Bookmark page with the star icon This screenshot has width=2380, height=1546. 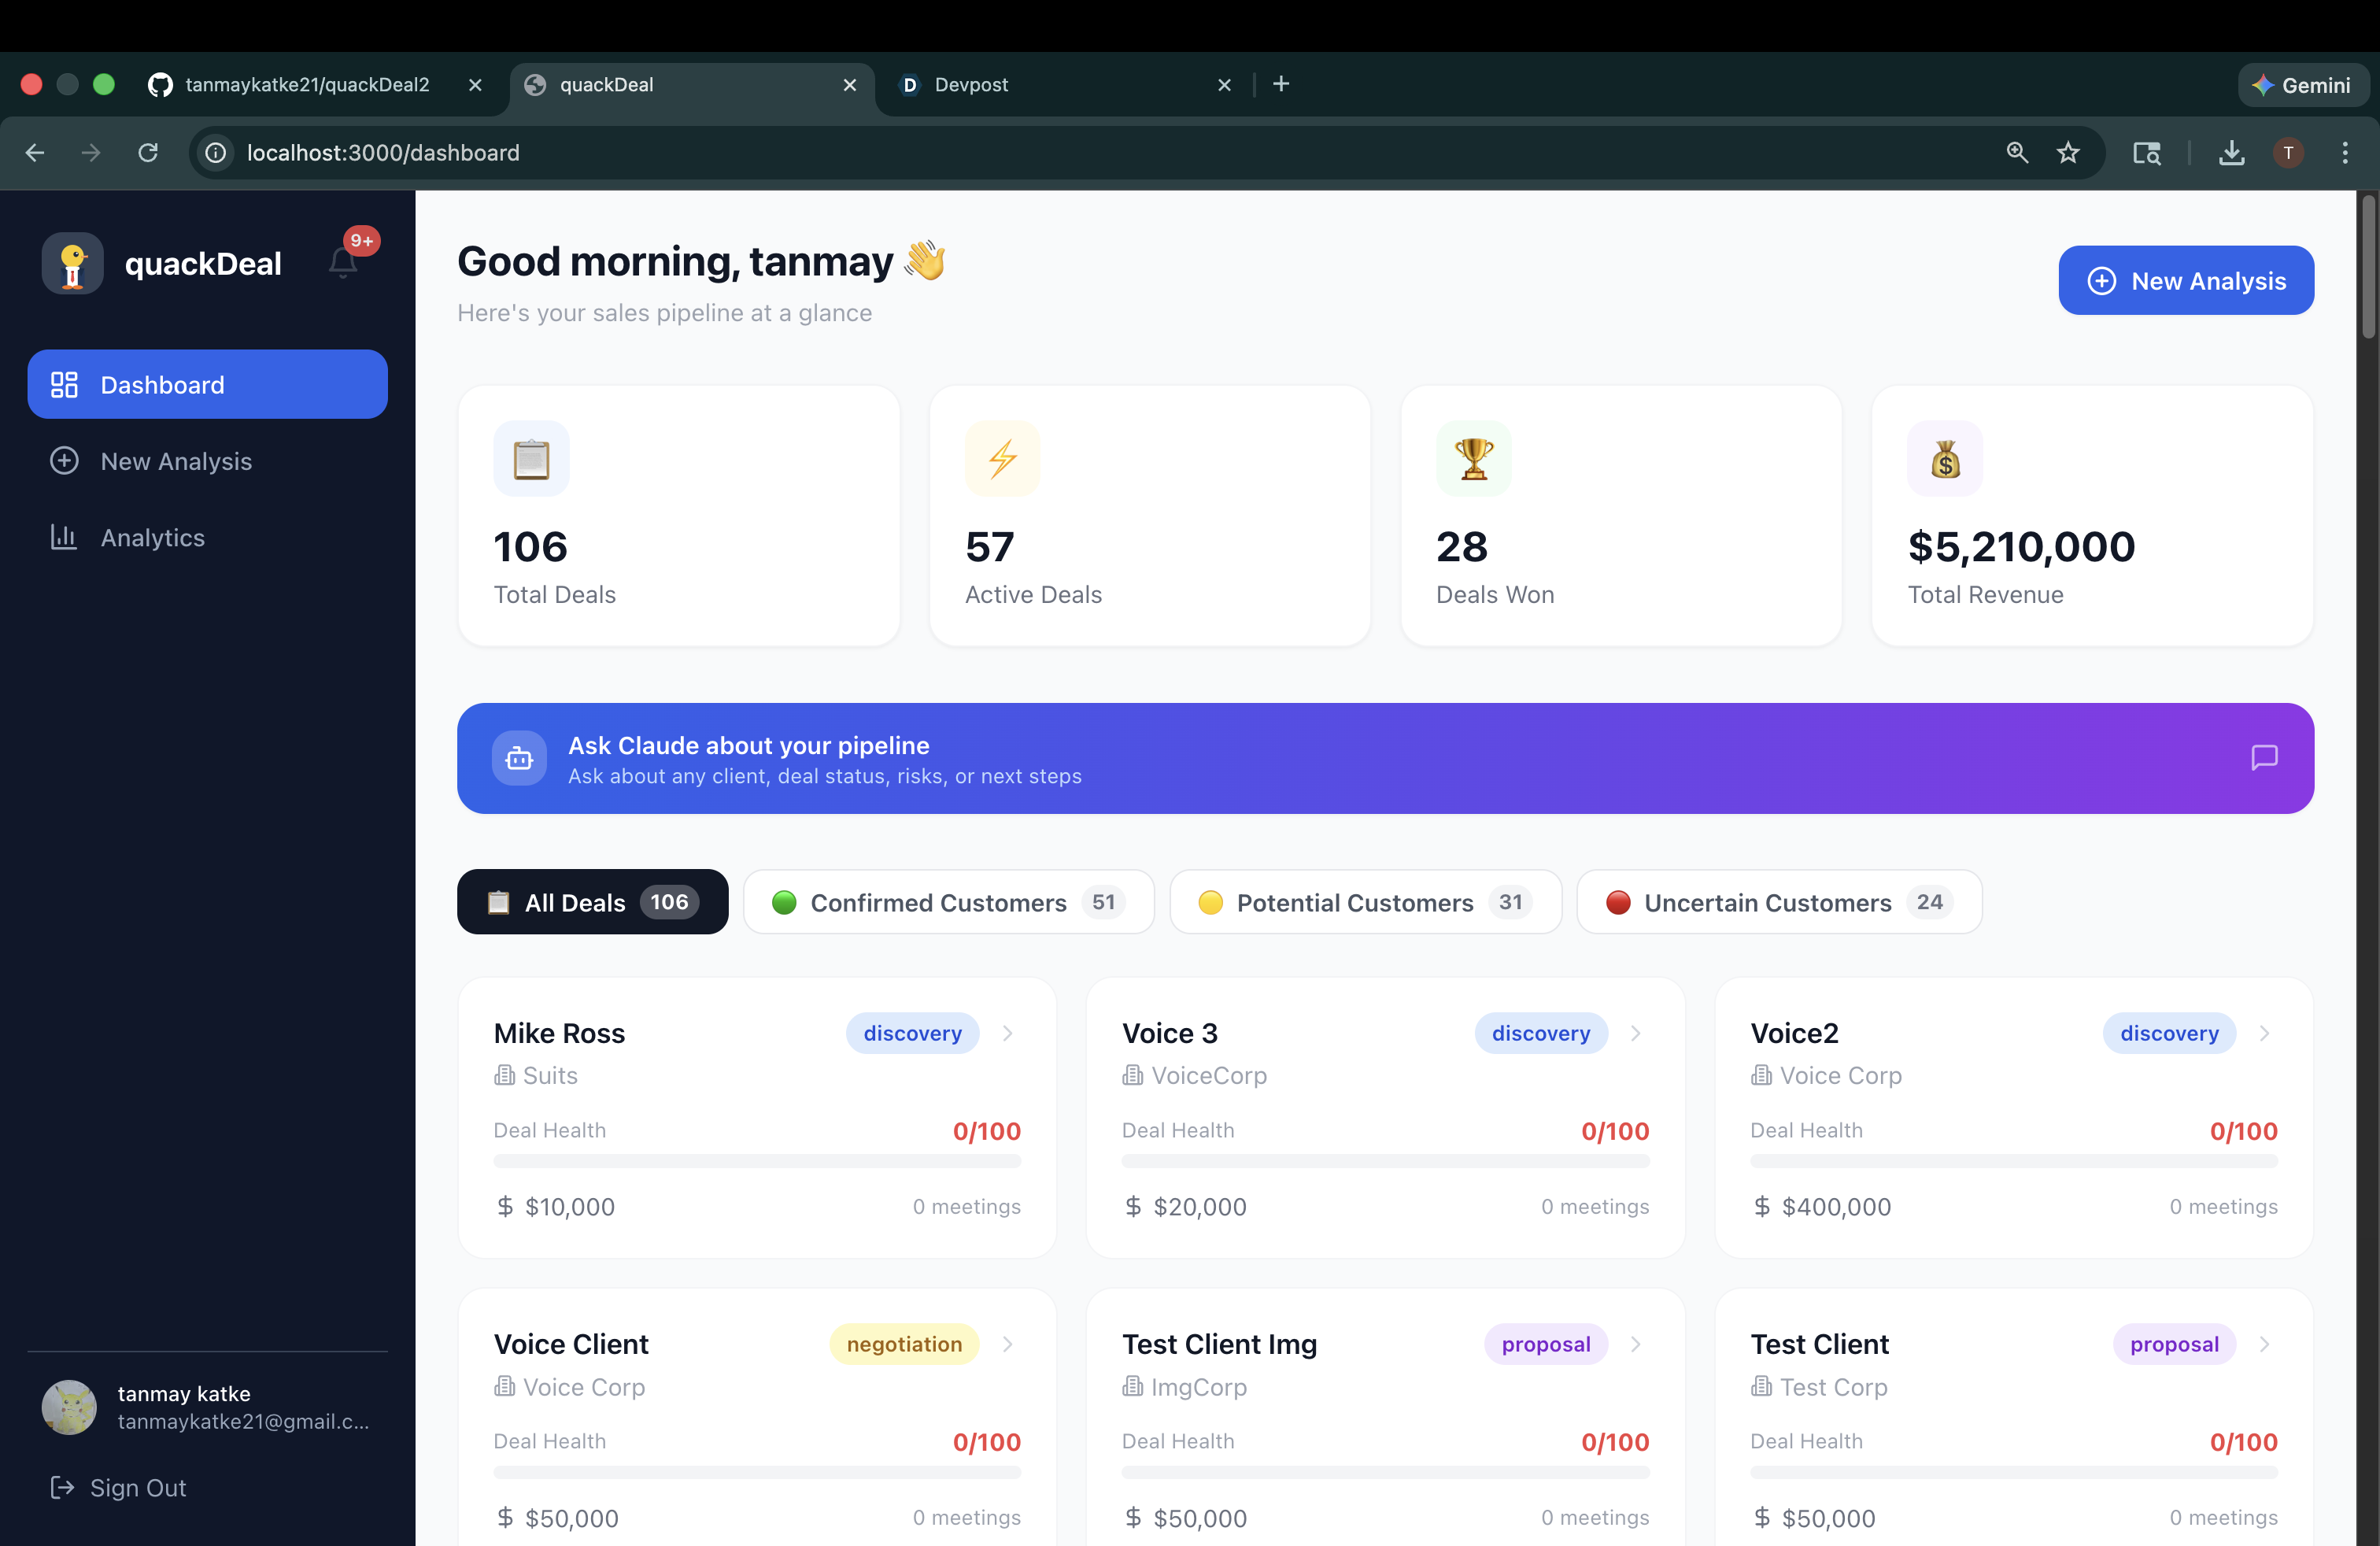tap(2068, 153)
